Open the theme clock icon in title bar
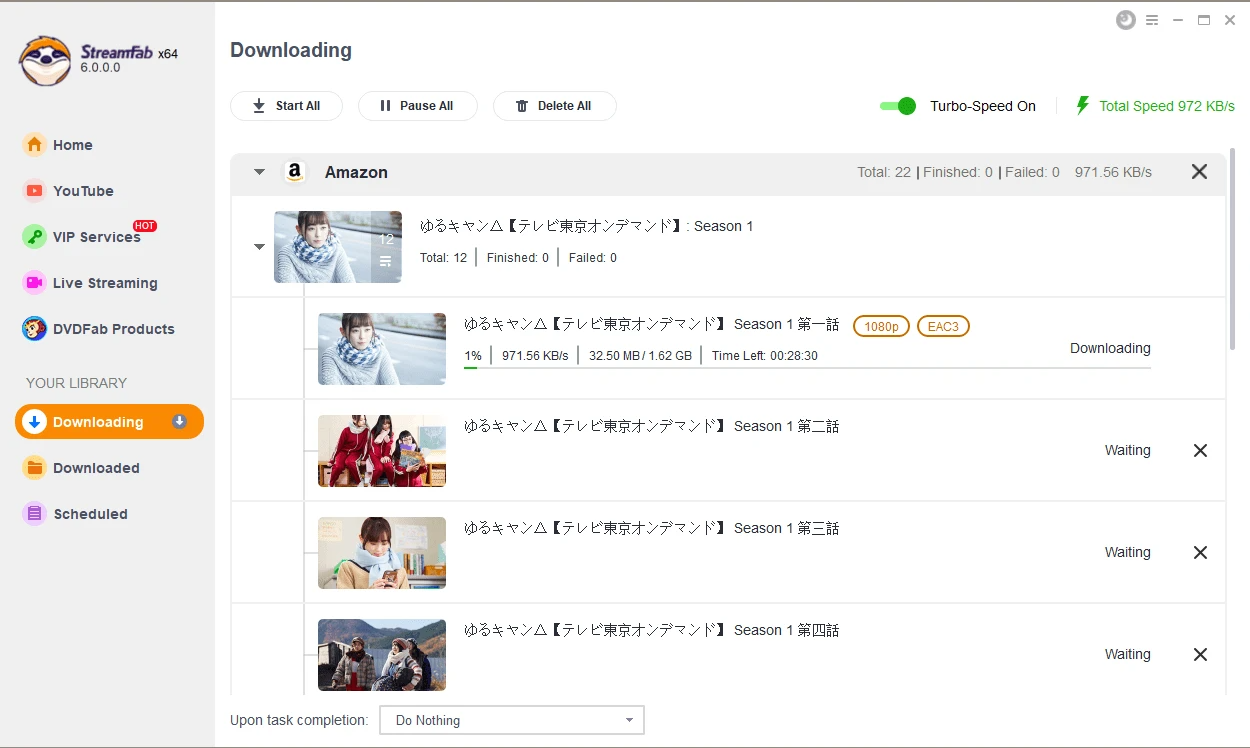This screenshot has height=748, width=1250. click(1126, 20)
